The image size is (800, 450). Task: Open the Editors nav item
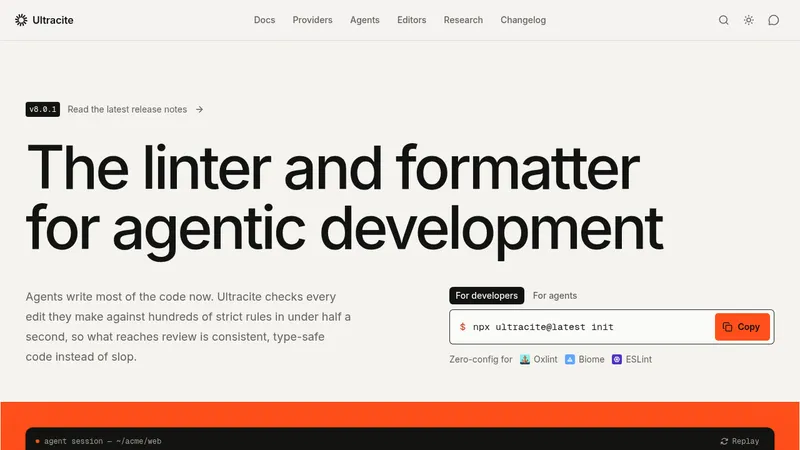coord(412,20)
